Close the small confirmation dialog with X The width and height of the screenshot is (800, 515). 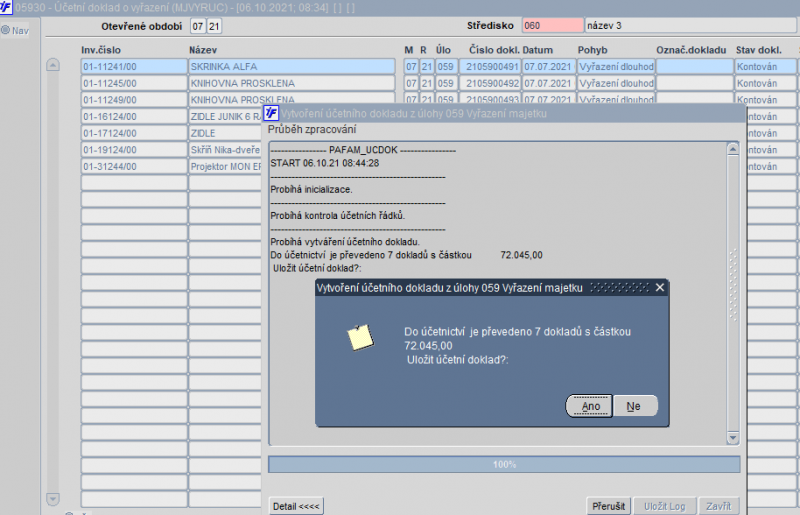tap(660, 287)
